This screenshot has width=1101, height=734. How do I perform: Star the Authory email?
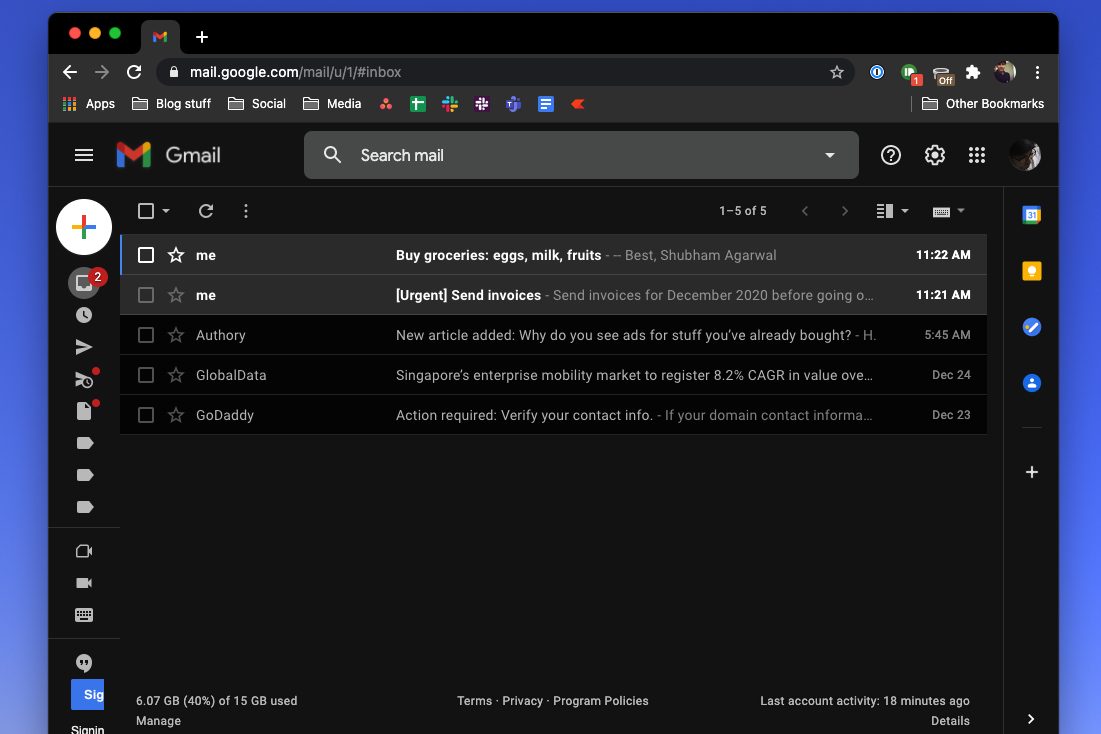176,335
